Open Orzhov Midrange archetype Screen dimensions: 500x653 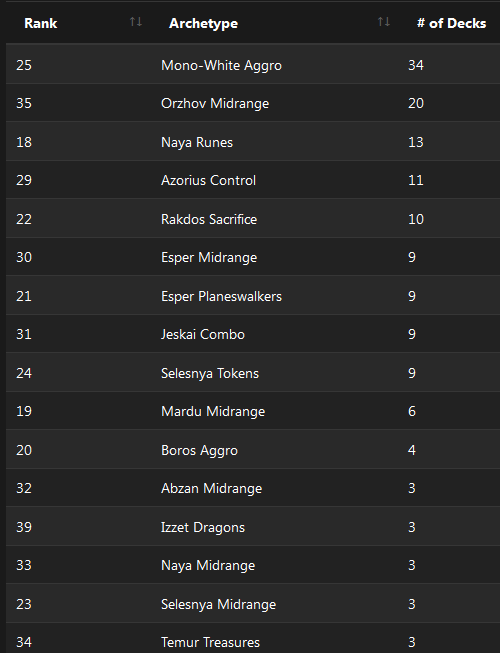215,103
